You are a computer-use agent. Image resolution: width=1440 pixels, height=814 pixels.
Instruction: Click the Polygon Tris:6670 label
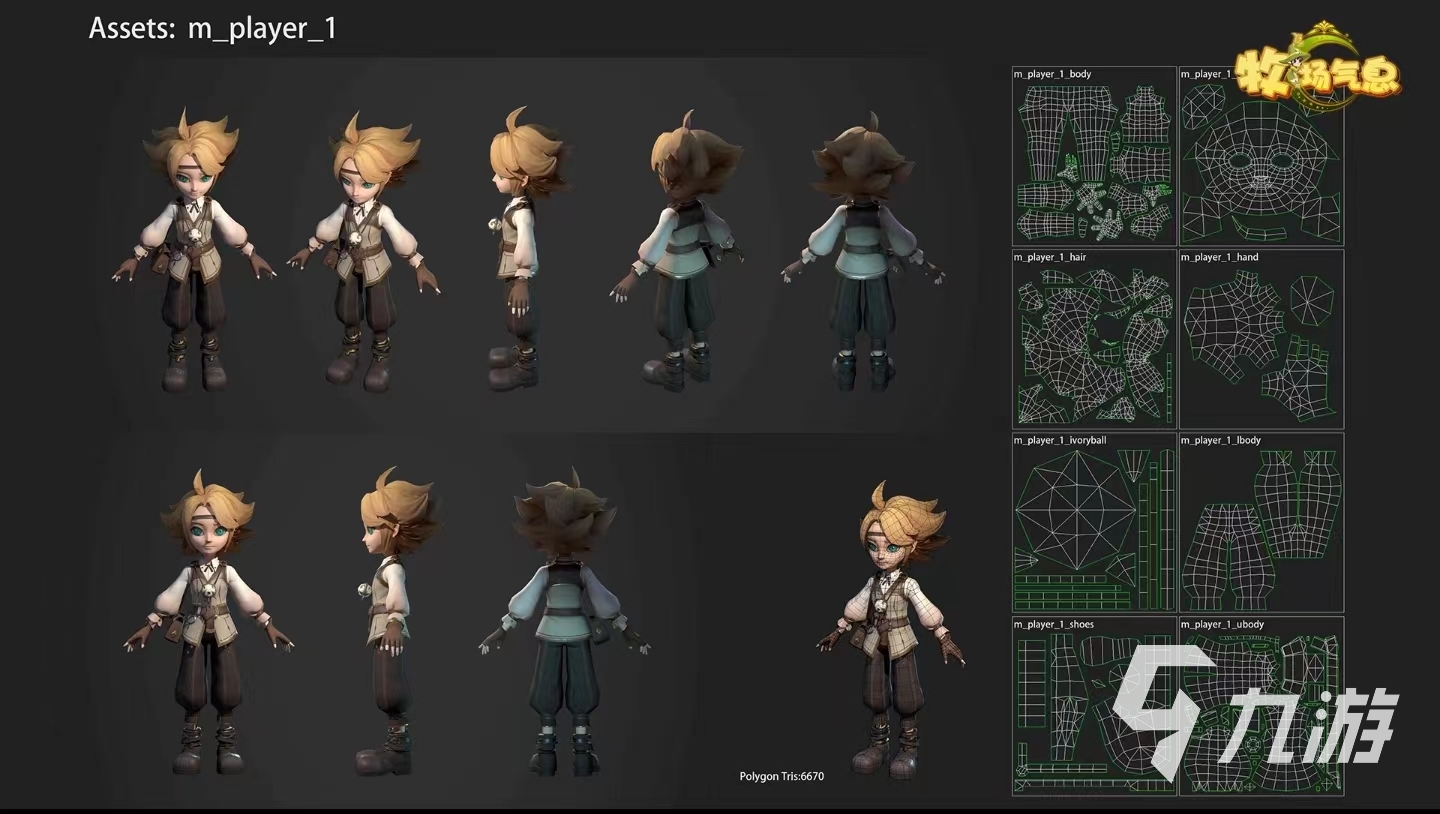(781, 776)
